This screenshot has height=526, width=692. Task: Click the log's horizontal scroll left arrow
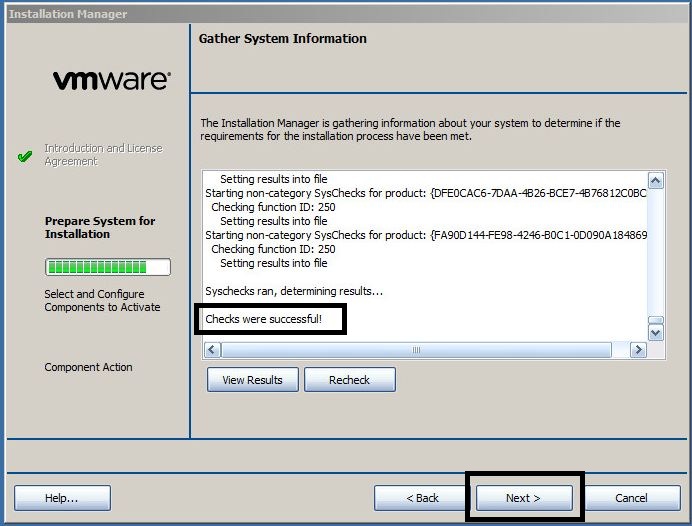(x=212, y=350)
